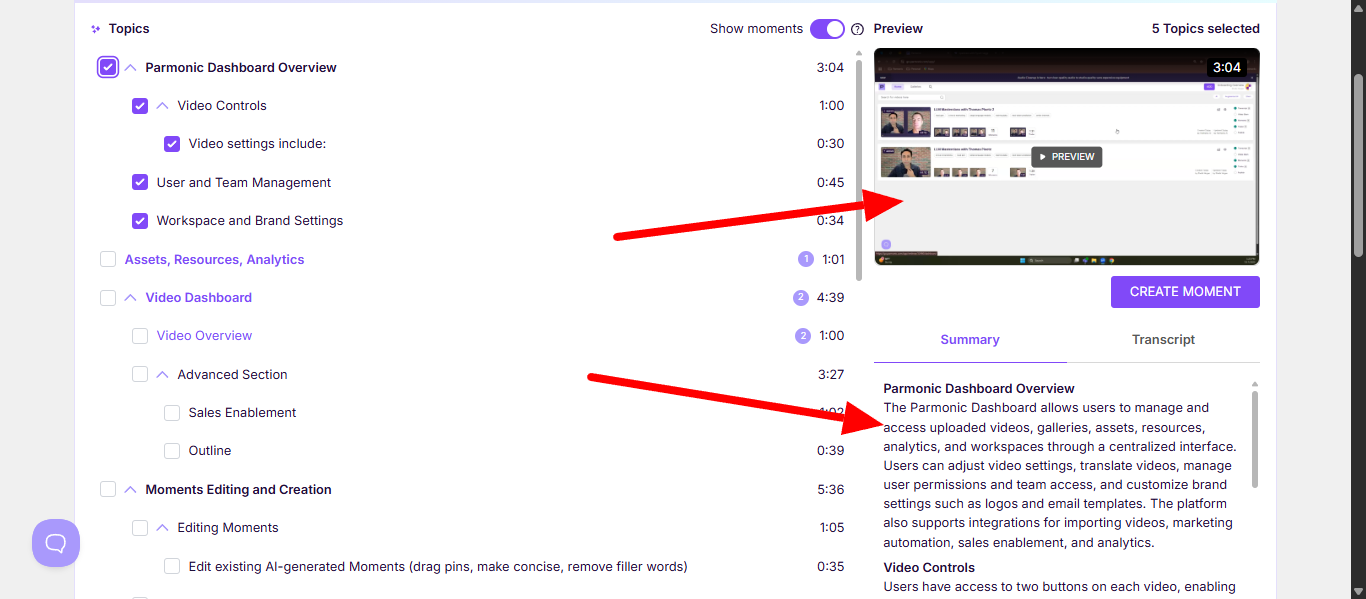
Task: Open the Video Dashboard topic link
Action: tap(198, 297)
